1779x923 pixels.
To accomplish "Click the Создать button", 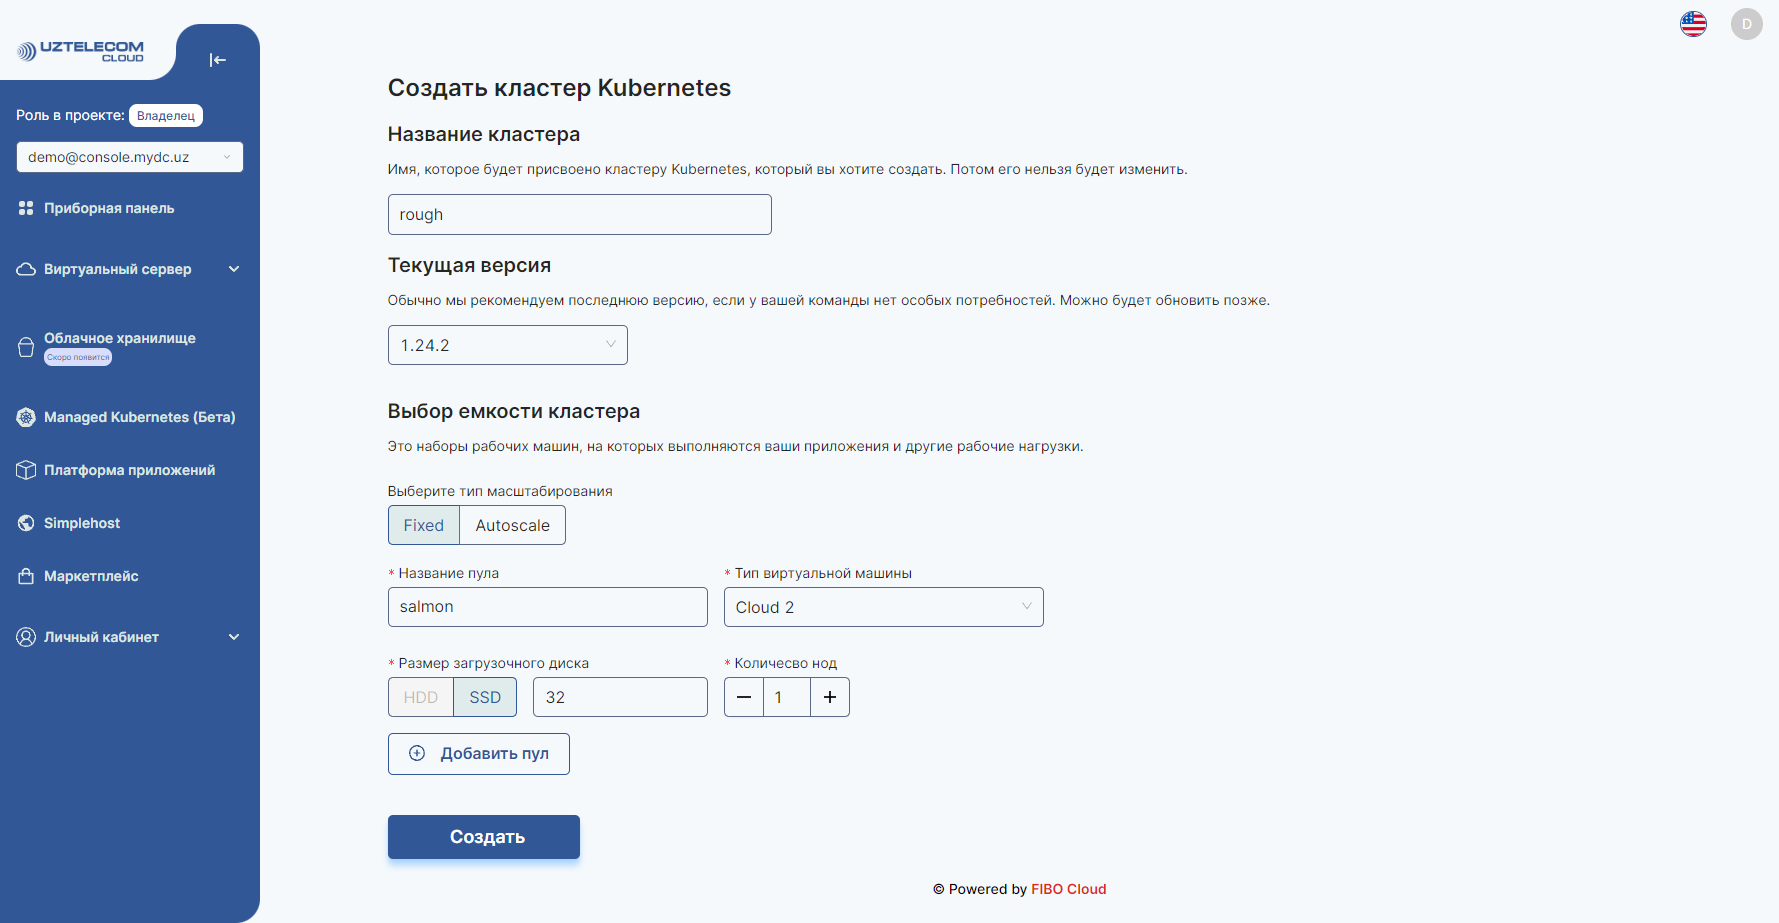I will coord(484,837).
